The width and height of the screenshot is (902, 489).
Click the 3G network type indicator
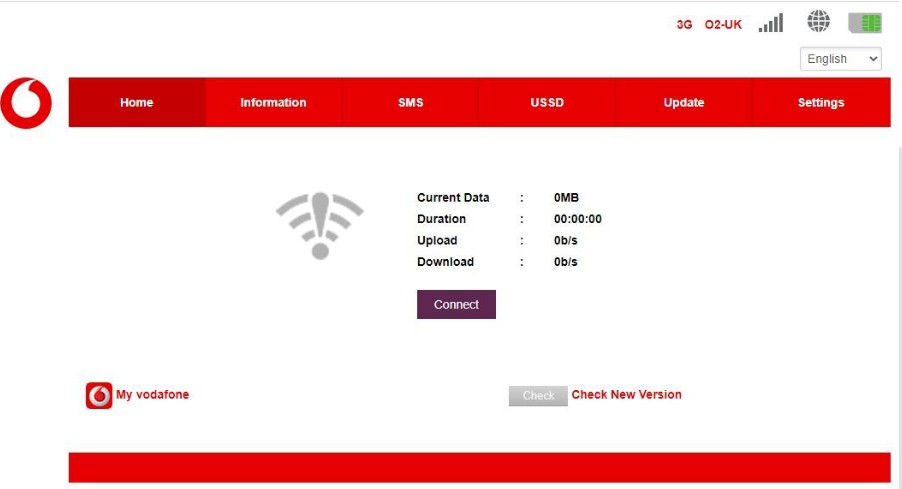684,25
